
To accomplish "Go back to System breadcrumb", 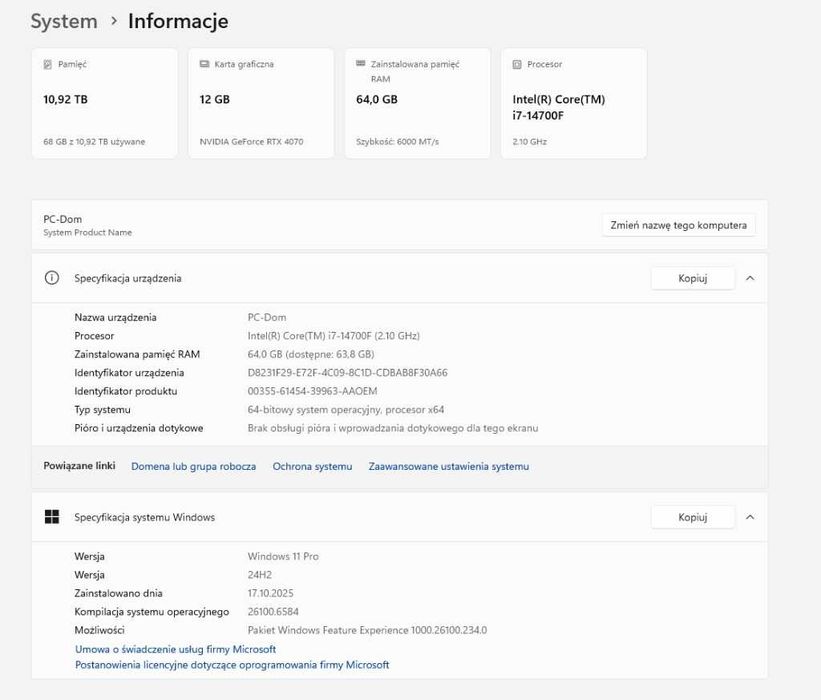I will click(x=64, y=21).
